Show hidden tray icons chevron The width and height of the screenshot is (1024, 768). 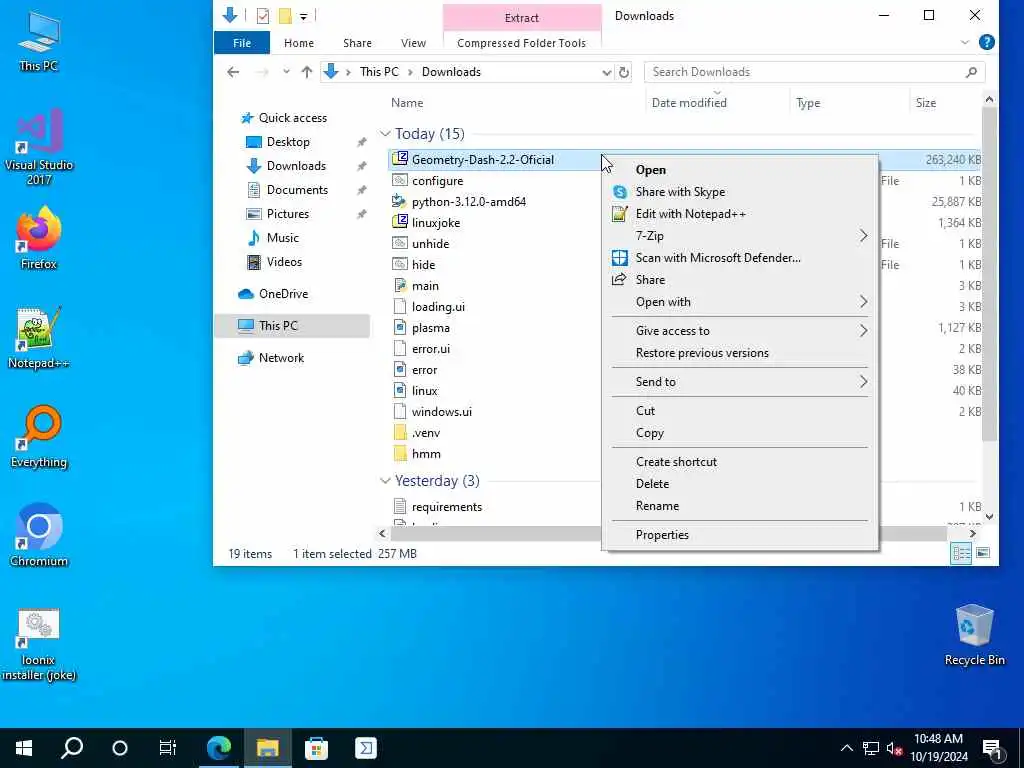coord(846,748)
